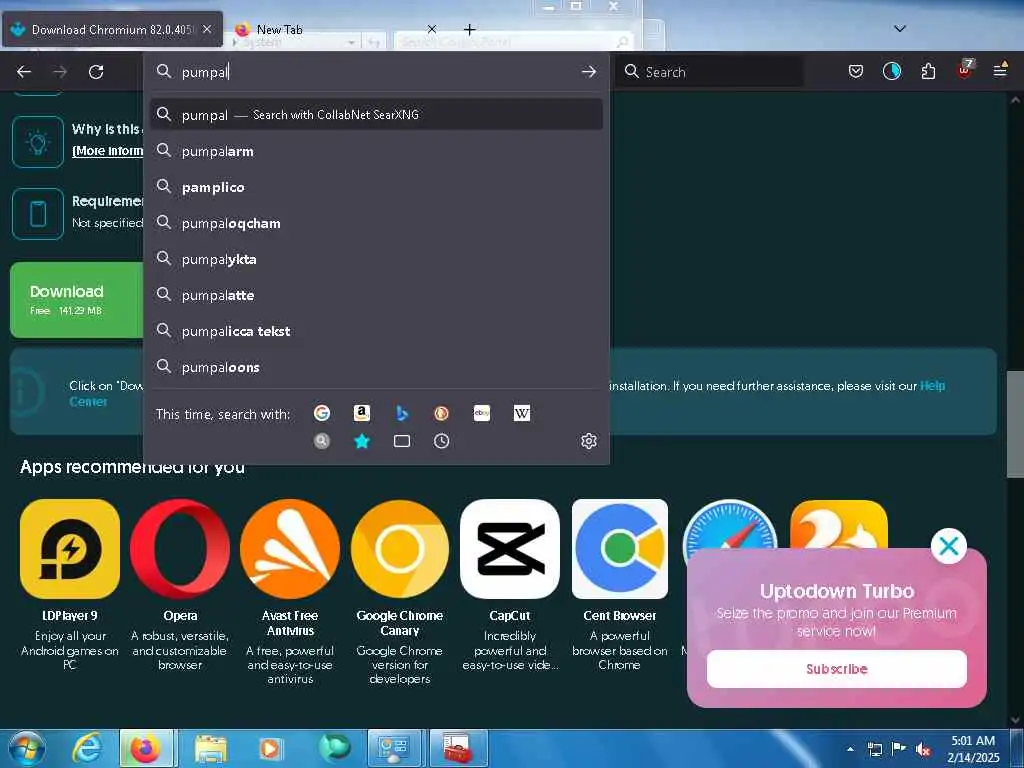The width and height of the screenshot is (1024, 768).
Task: Open the Firefox application menu
Action: 1000,70
